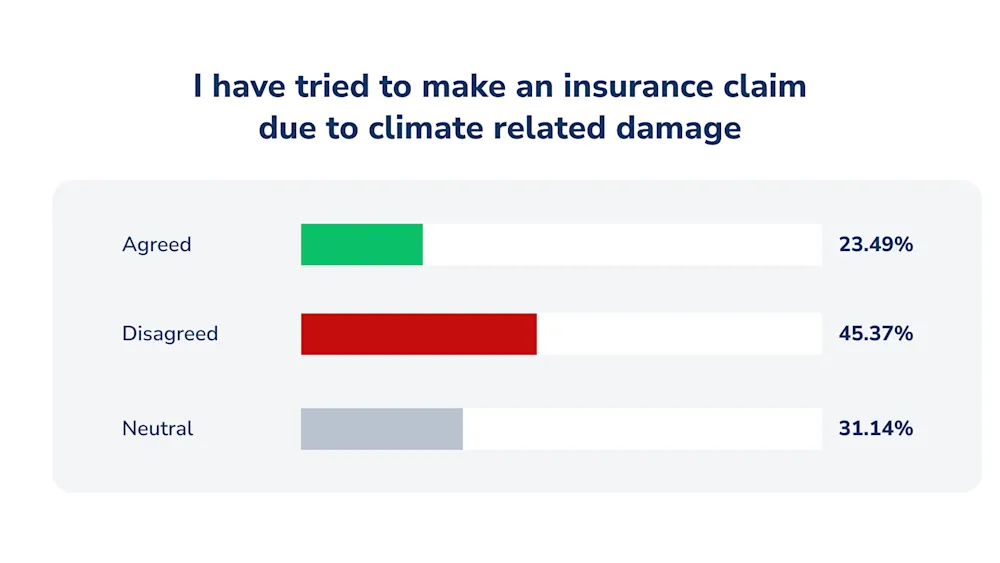Click 'due to climate related damage' text
This screenshot has height=563, width=1000.
click(500, 128)
